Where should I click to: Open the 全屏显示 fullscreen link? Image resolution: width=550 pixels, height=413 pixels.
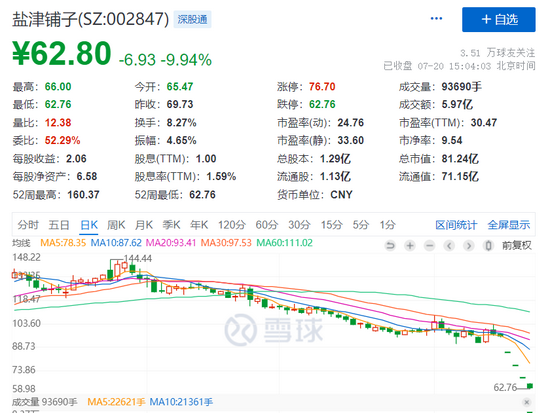[509, 225]
